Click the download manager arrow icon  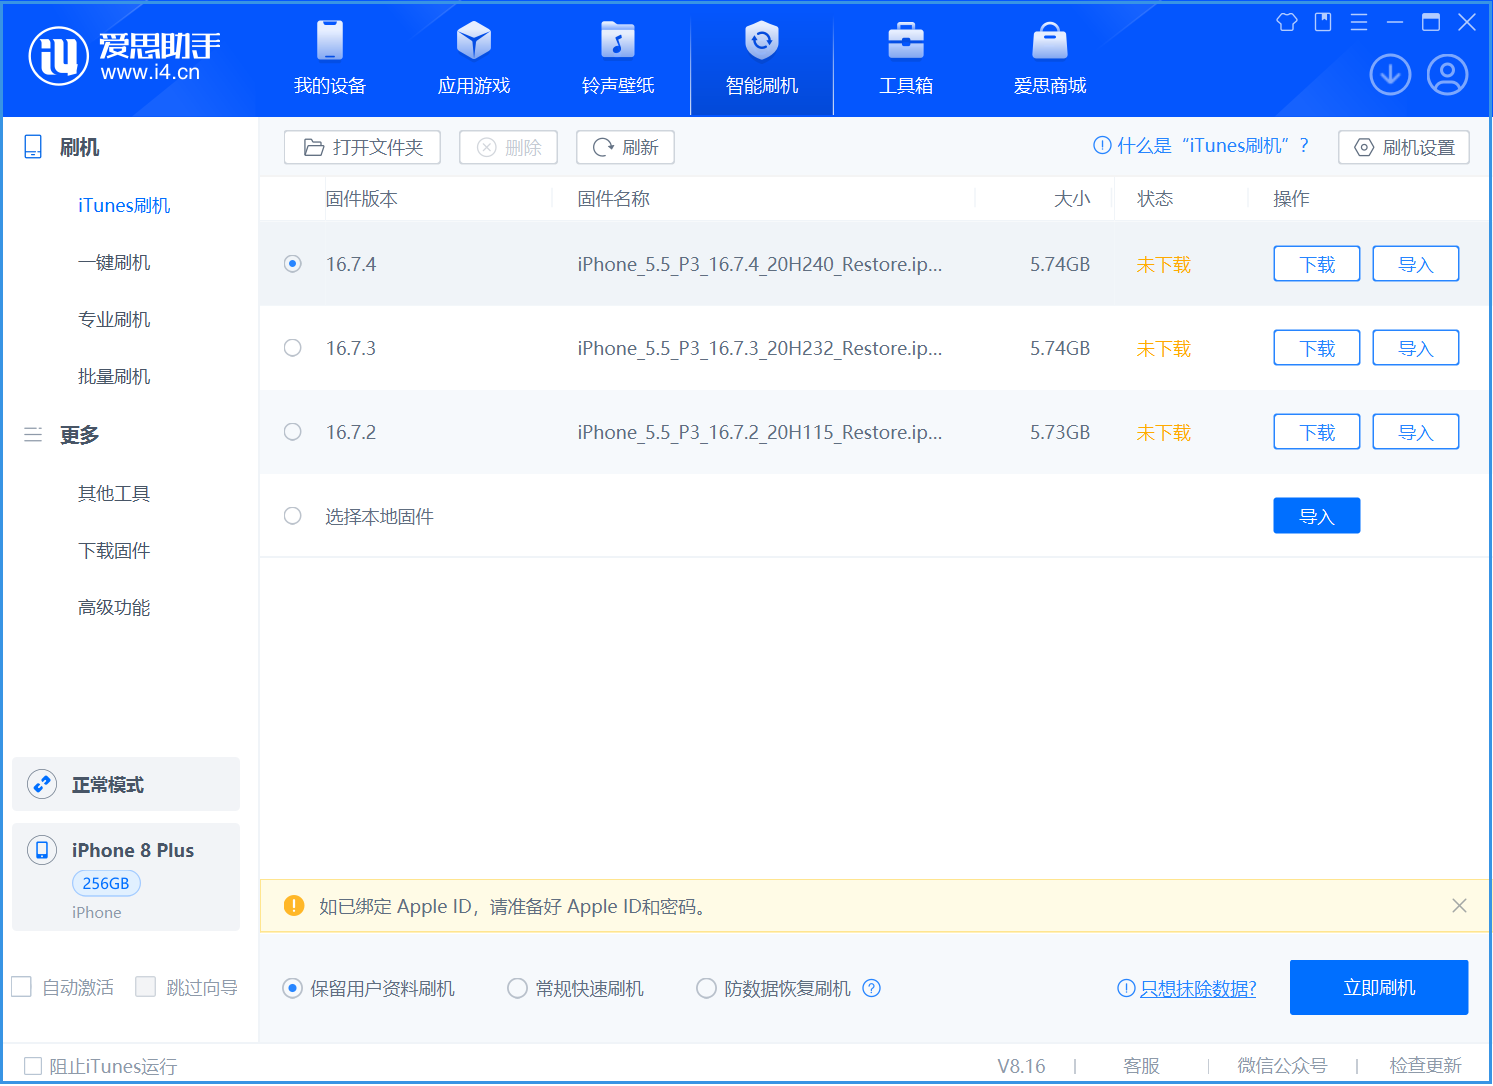pyautogui.click(x=1389, y=75)
